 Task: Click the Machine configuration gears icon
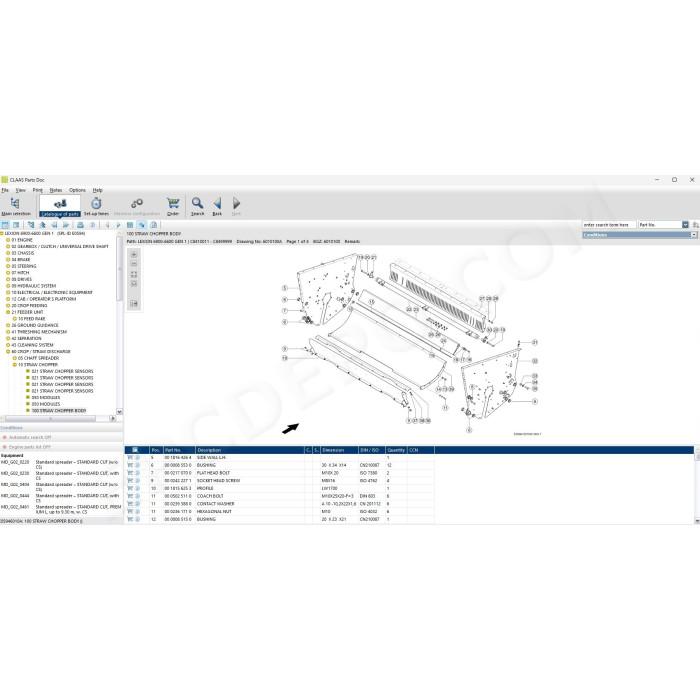pyautogui.click(x=137, y=206)
